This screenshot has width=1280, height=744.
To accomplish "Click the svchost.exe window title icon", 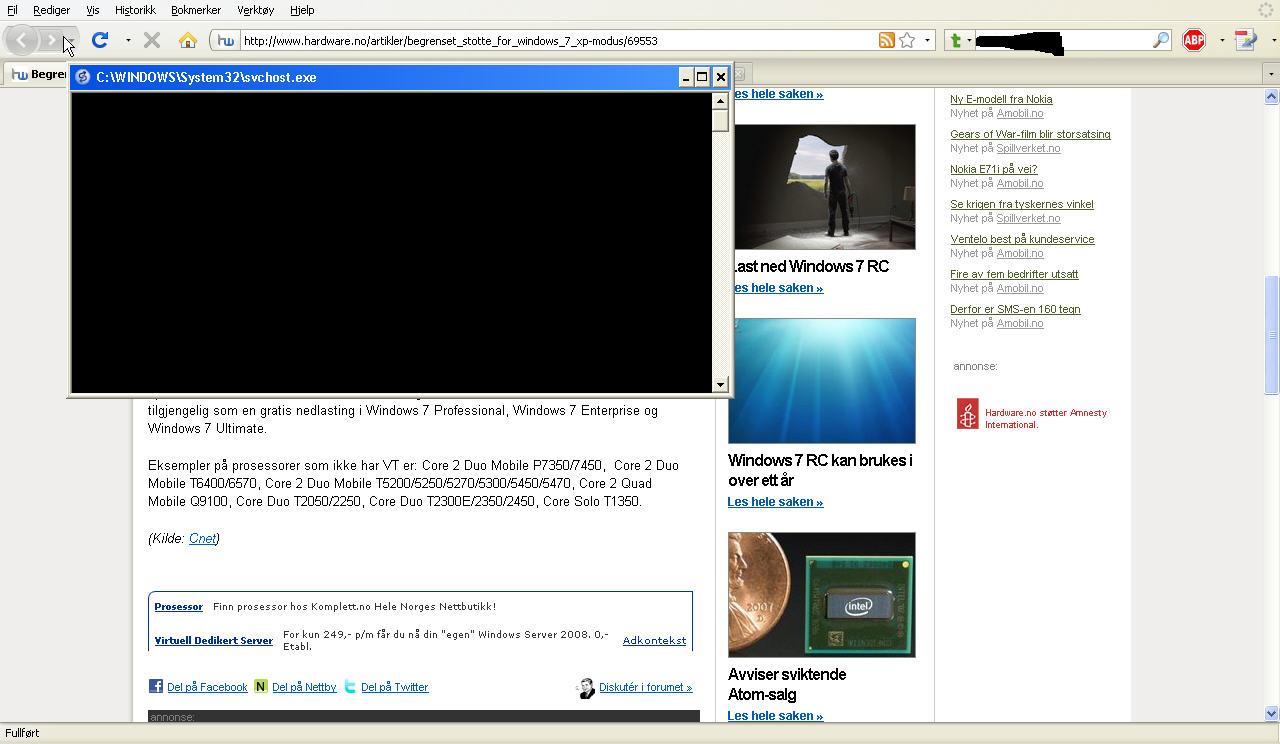I will (x=84, y=77).
